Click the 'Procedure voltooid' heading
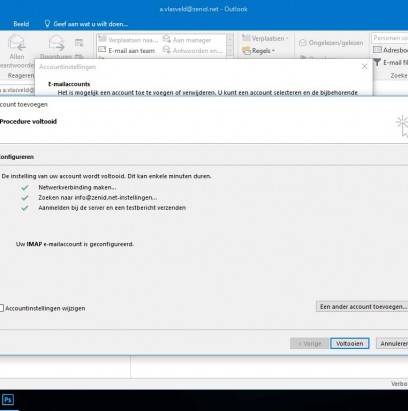The width and height of the screenshot is (408, 411). tap(28, 121)
